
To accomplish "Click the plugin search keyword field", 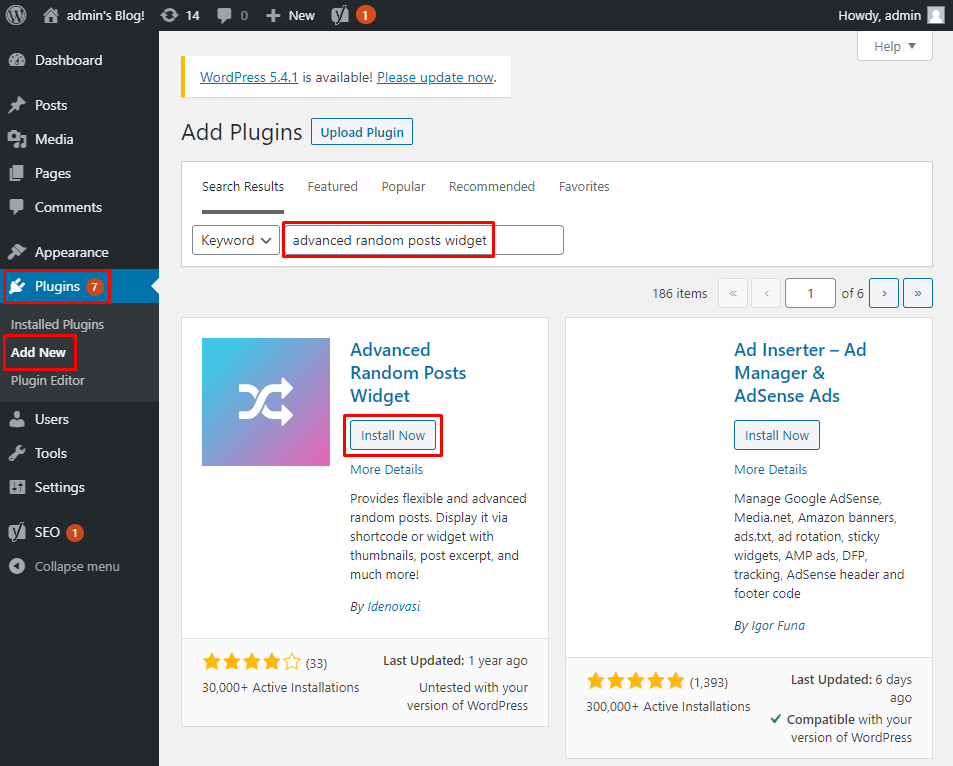I will tap(424, 240).
